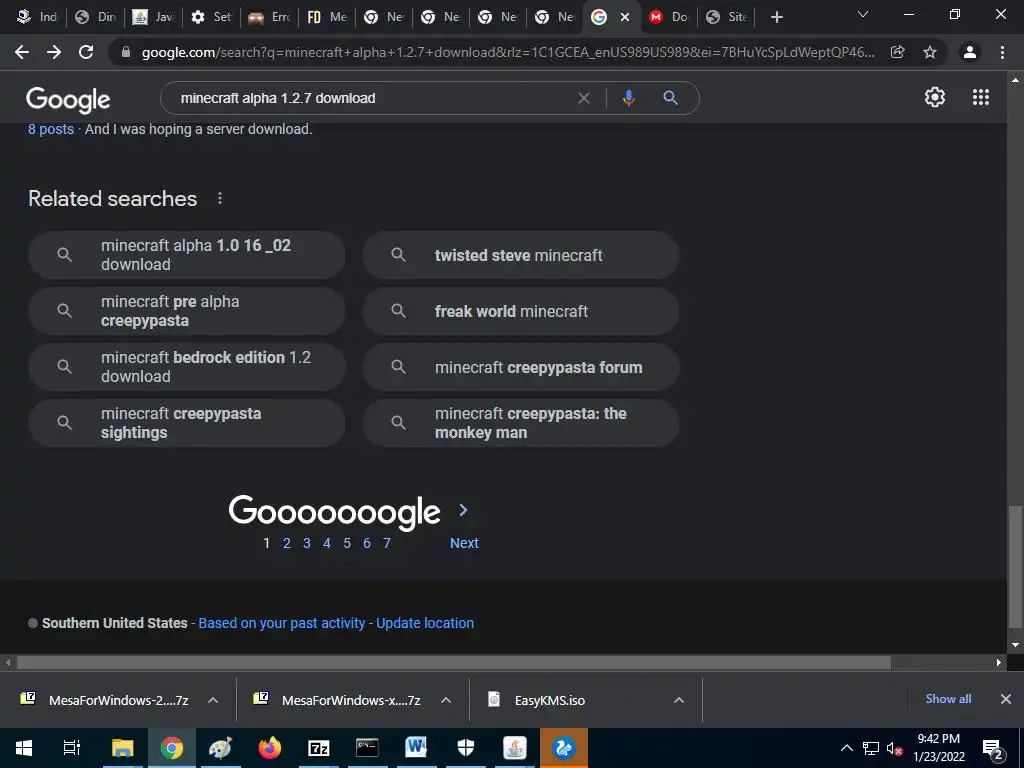
Task: Switch to the 'Ind' tab
Action: pyautogui.click(x=37, y=17)
